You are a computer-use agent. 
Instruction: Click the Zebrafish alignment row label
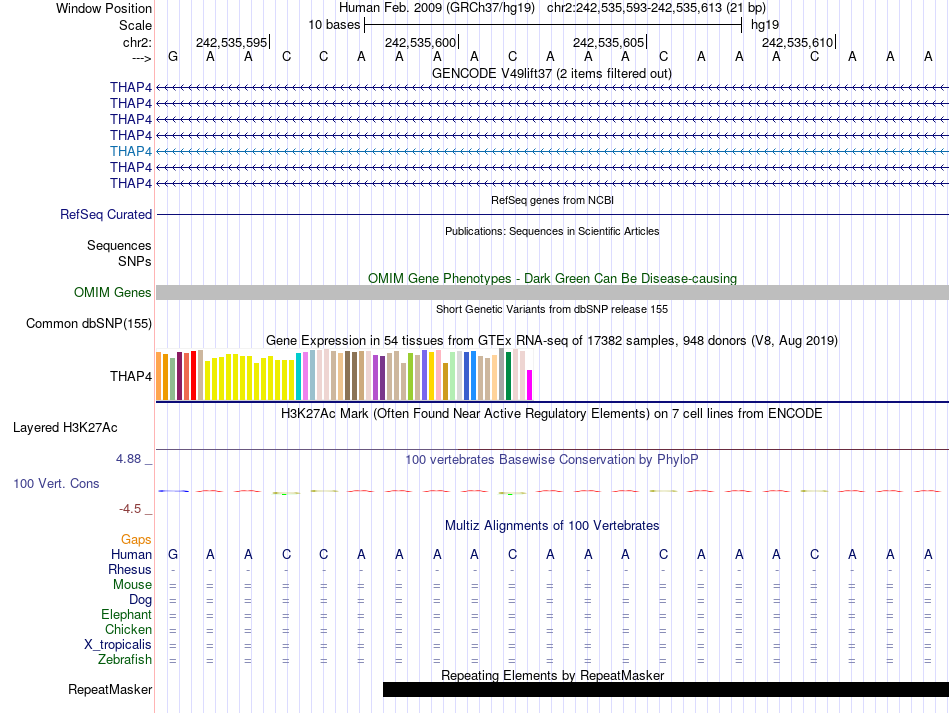[125, 659]
